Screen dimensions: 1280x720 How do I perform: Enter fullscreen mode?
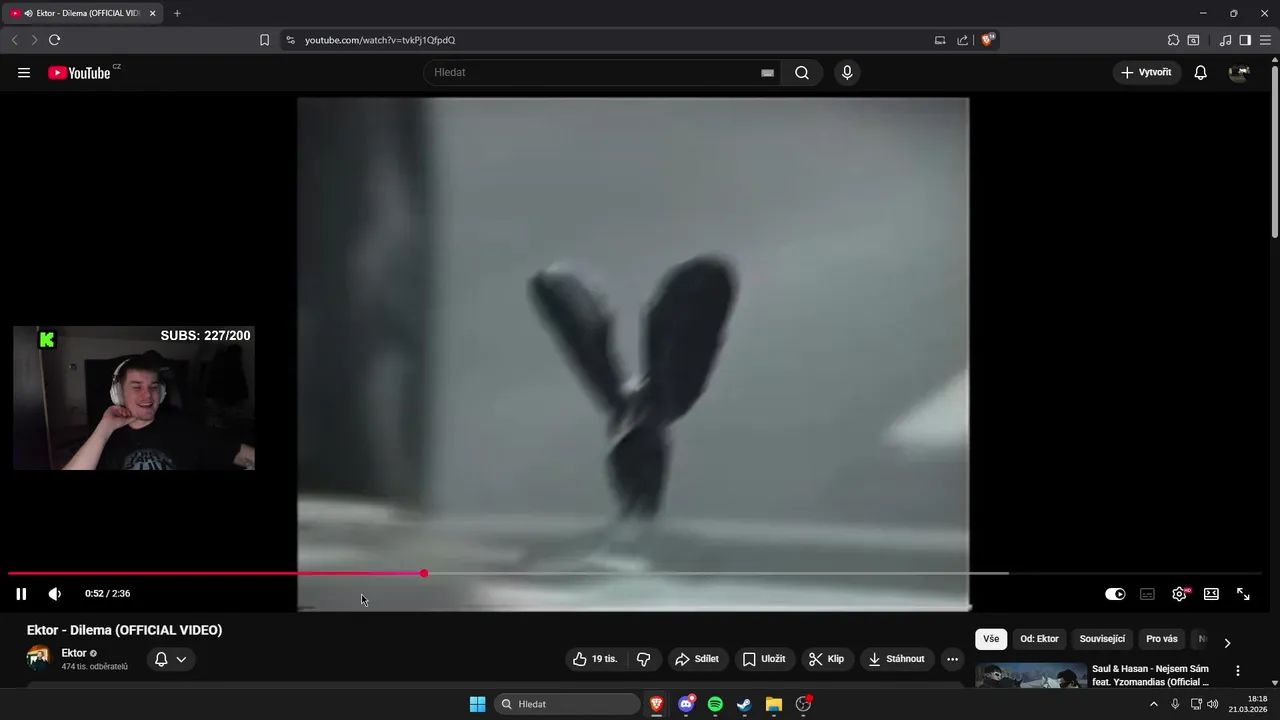pyautogui.click(x=1243, y=594)
